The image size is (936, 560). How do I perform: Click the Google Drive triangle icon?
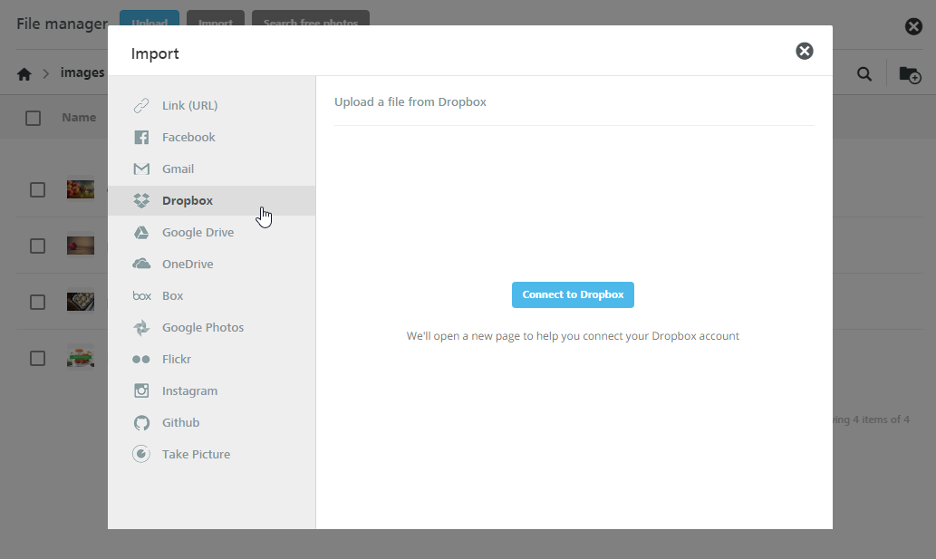click(141, 232)
